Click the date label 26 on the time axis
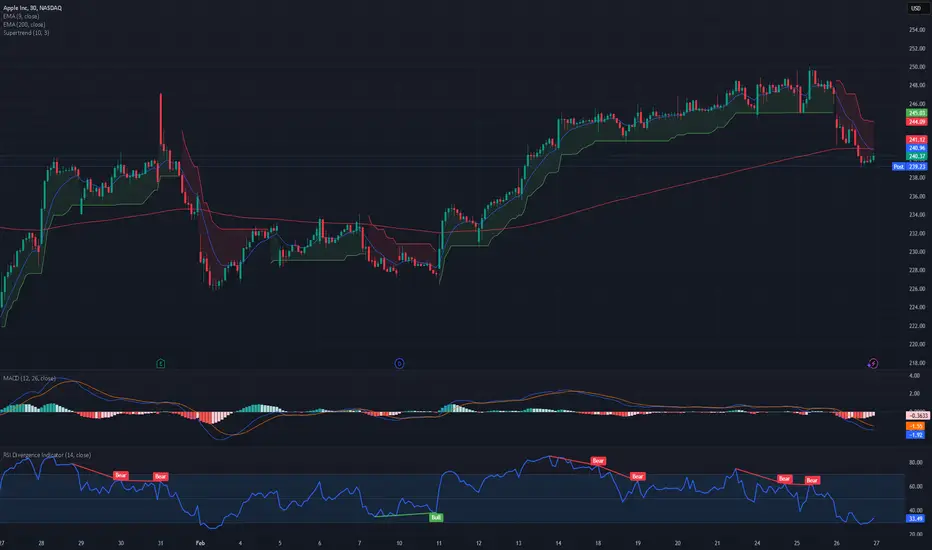 [x=837, y=543]
